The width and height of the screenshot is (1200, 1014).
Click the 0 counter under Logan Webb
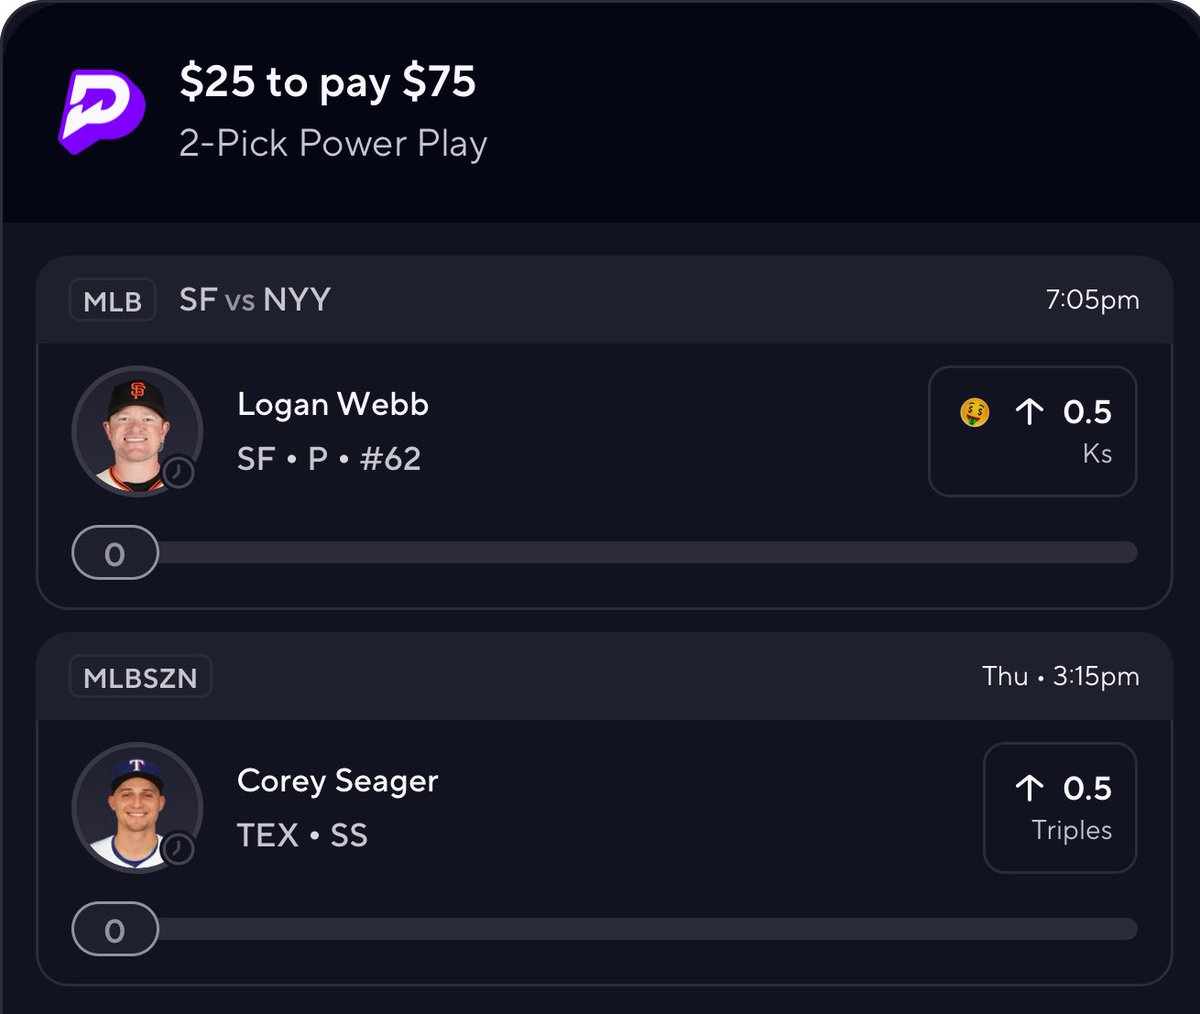tap(115, 552)
